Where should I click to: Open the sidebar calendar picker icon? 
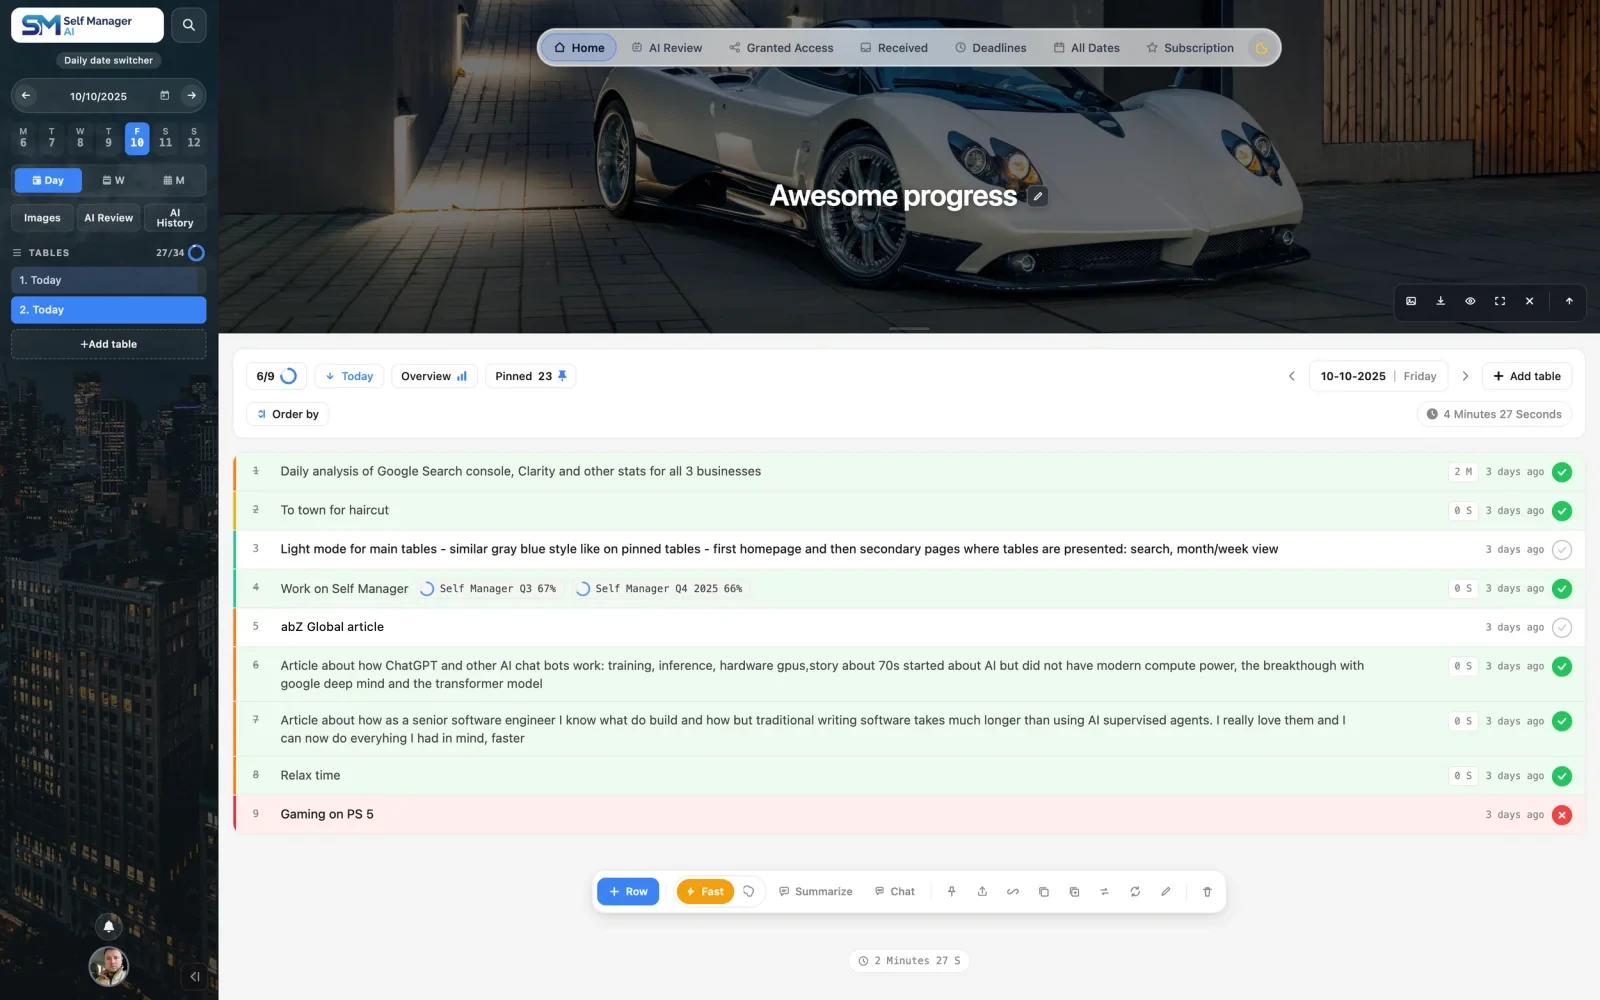[165, 96]
